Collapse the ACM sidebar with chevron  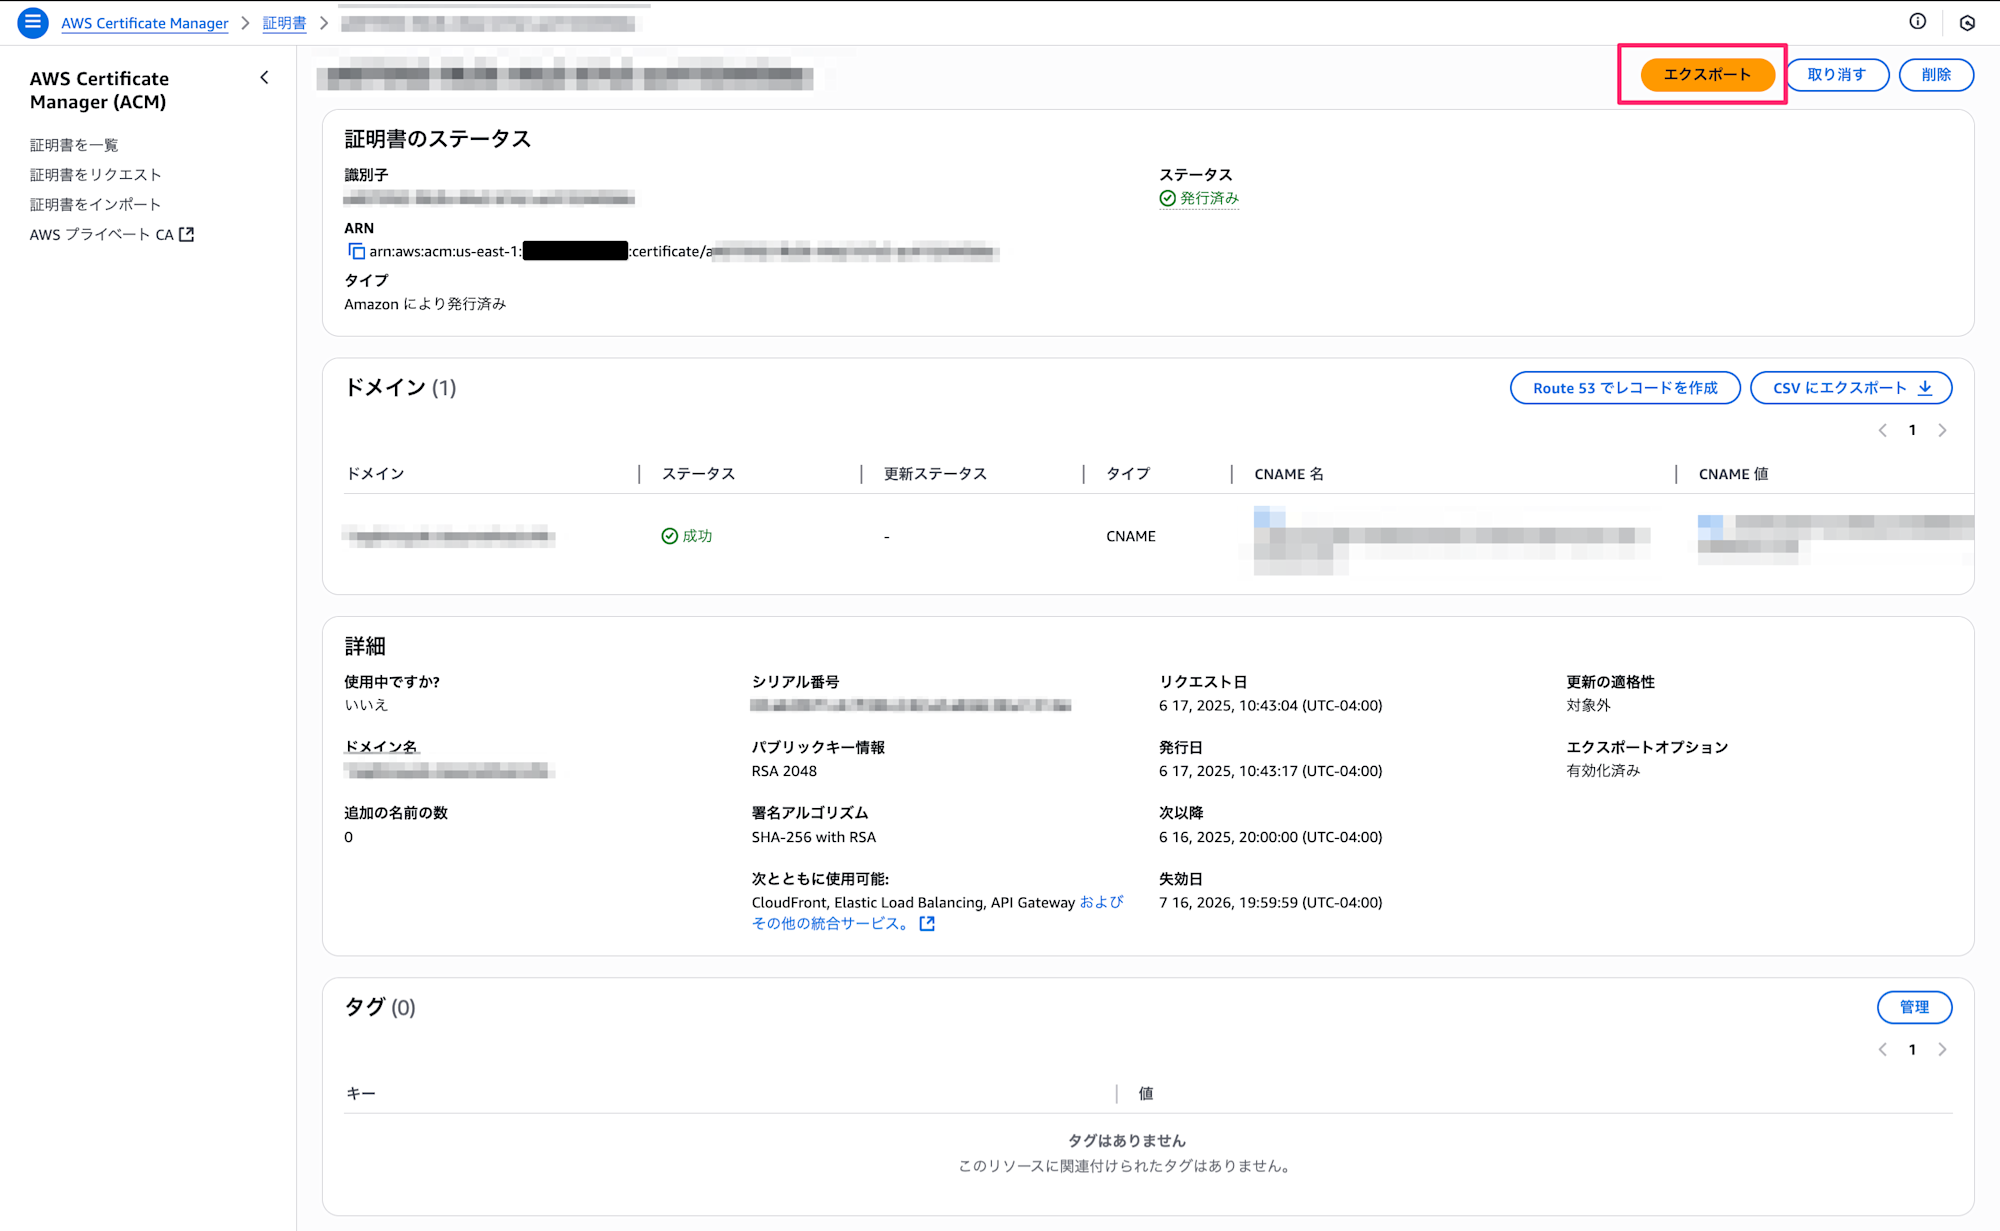click(264, 77)
